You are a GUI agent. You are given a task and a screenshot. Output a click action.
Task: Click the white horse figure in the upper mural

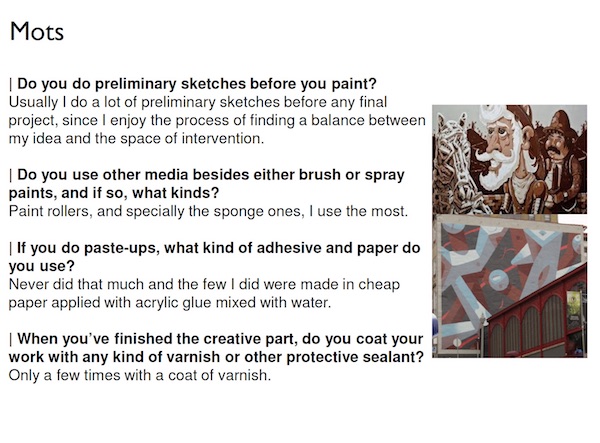pyautogui.click(x=453, y=161)
